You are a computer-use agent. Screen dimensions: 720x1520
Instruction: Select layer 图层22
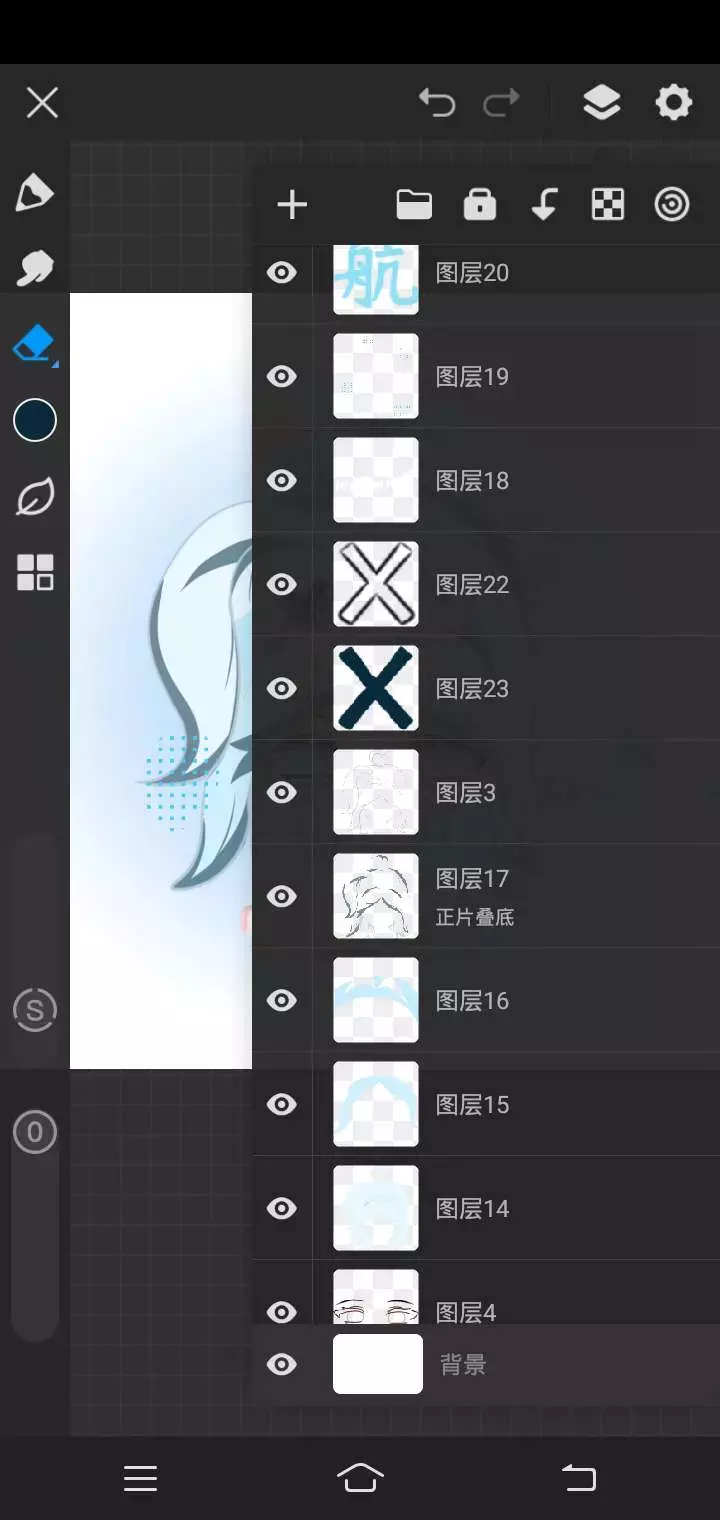click(486, 584)
